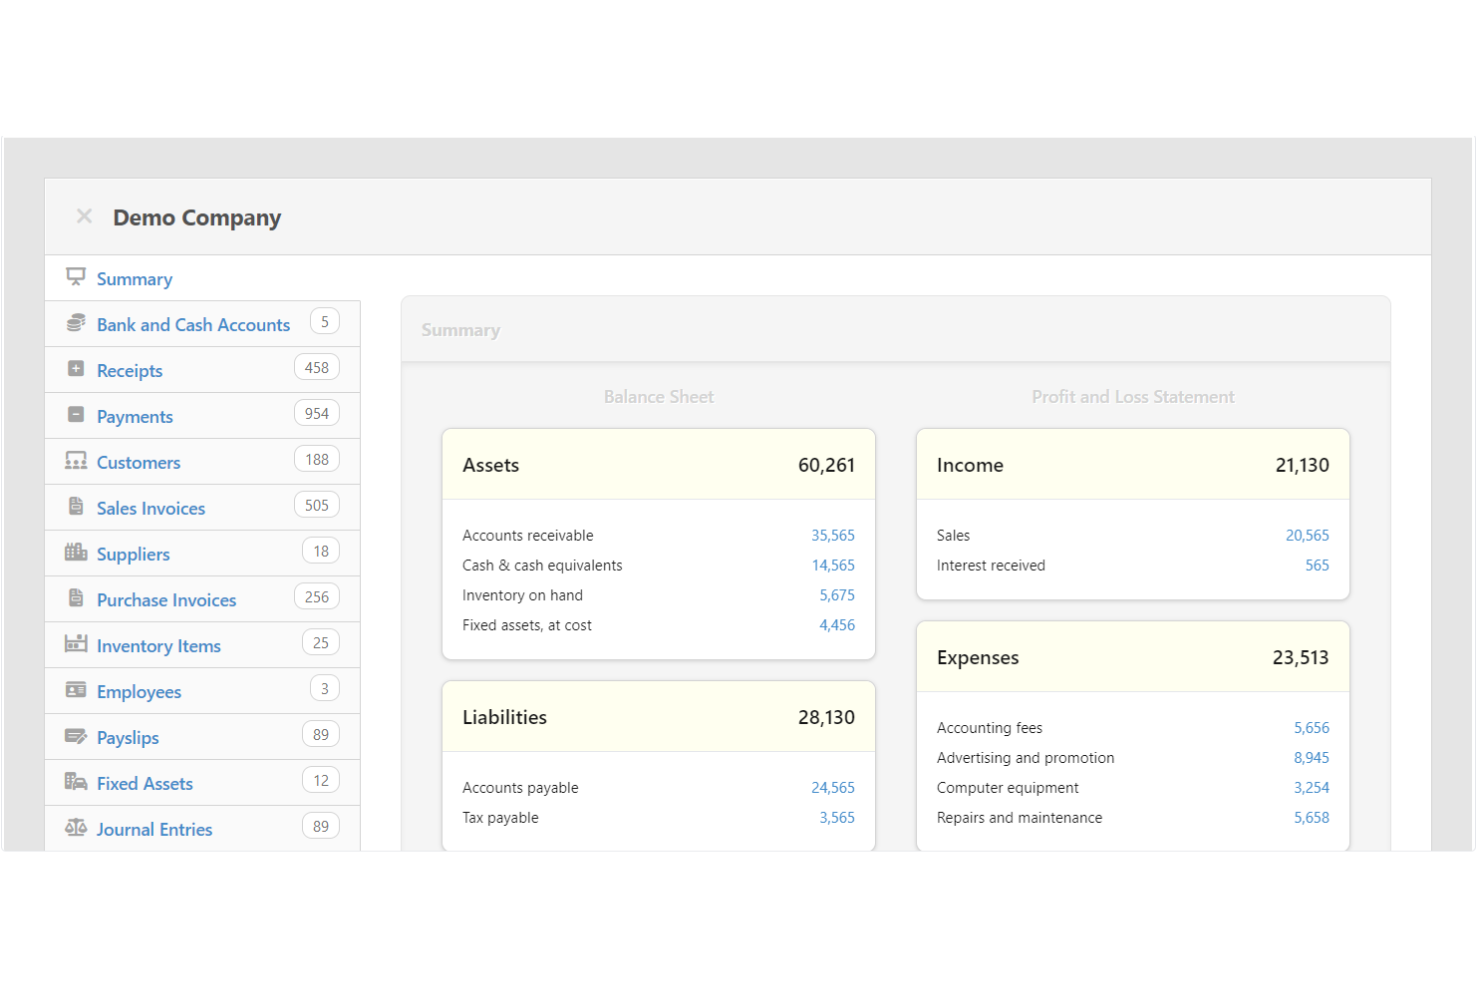Screen dimensions: 1480x987
Task: Open the Customers list
Action: tap(138, 463)
